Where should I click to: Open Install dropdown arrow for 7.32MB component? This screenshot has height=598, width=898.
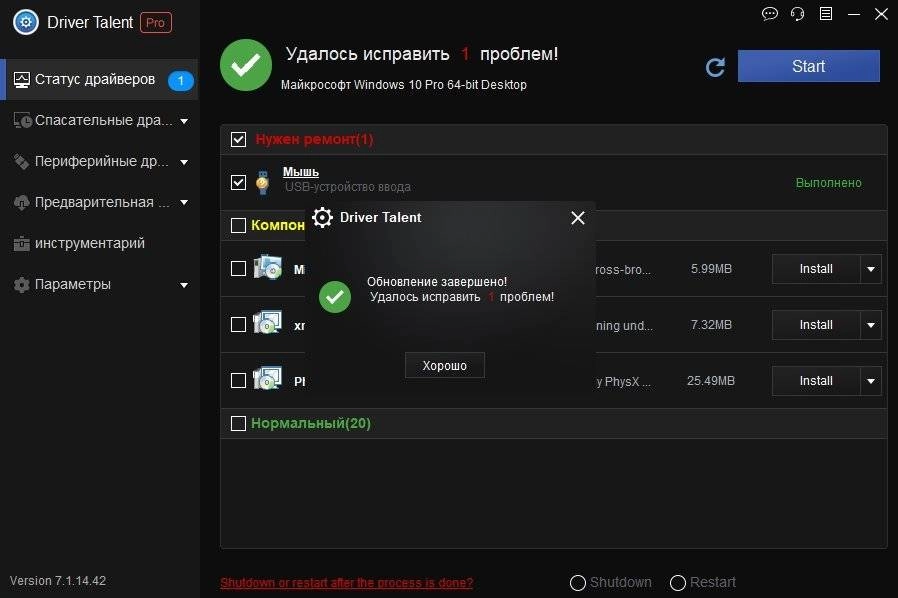[871, 325]
